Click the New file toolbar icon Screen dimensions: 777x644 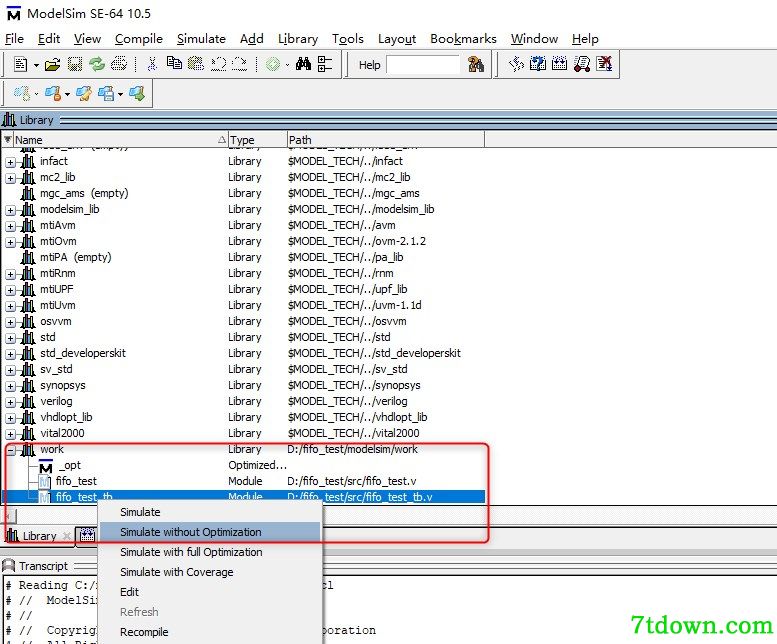(x=20, y=64)
